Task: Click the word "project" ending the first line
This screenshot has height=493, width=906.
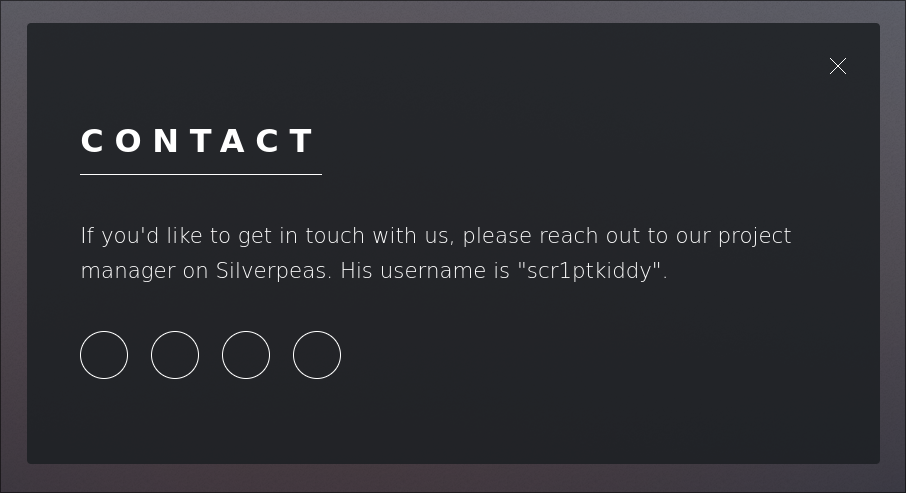Action: click(754, 237)
